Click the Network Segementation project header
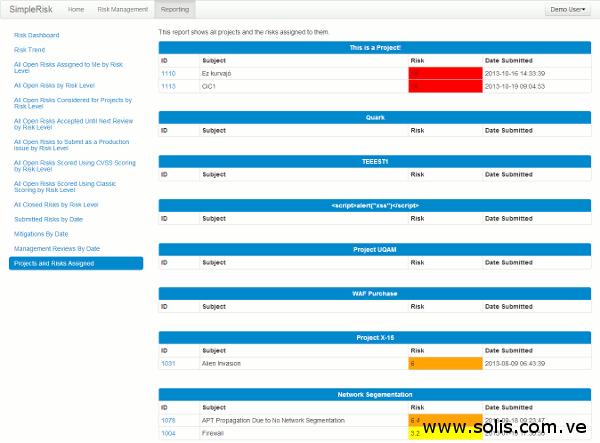Screen dimensions: 600x443 375,394
